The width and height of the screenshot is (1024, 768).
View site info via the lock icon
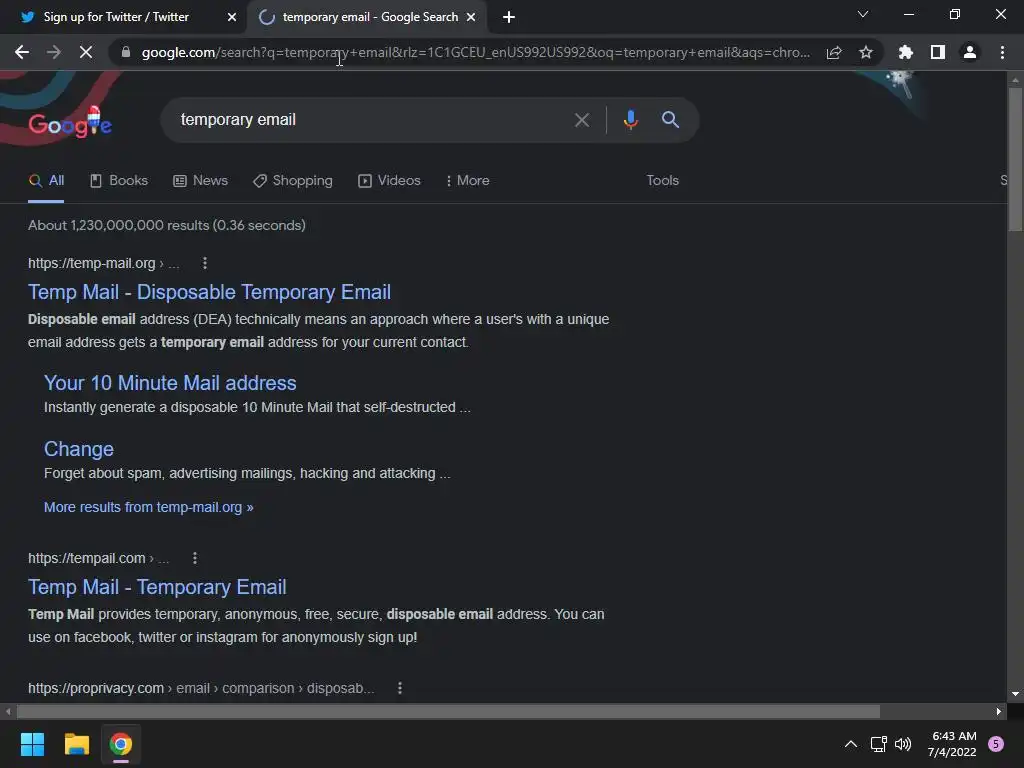(x=126, y=52)
